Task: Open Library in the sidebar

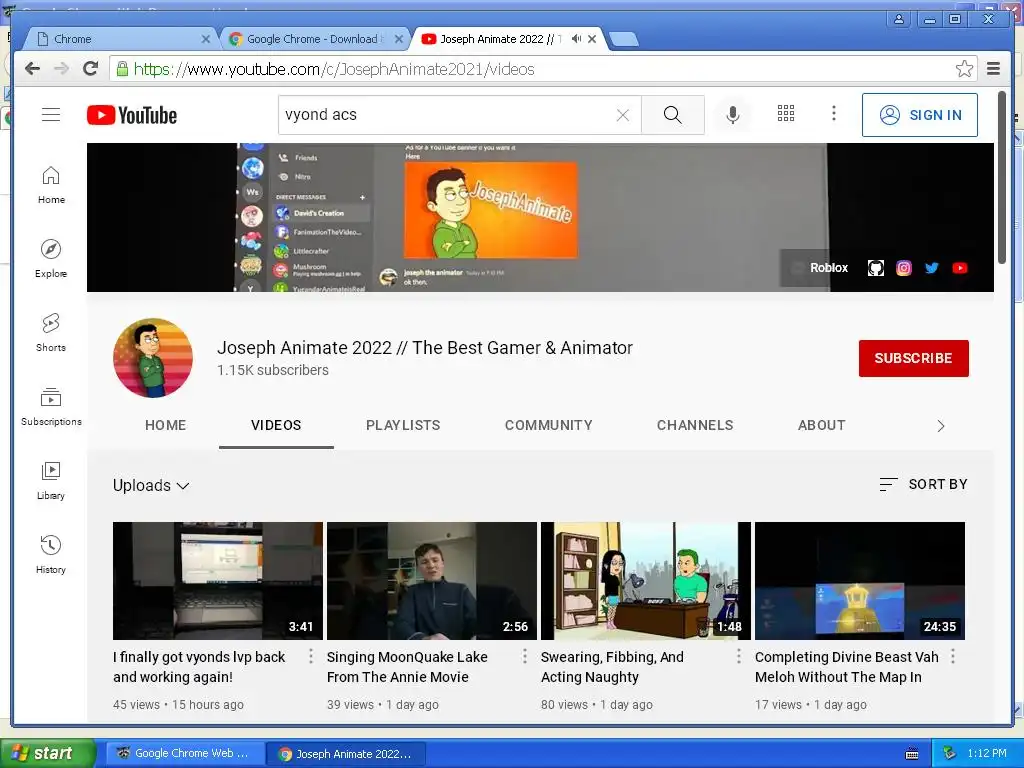Action: [x=51, y=481]
